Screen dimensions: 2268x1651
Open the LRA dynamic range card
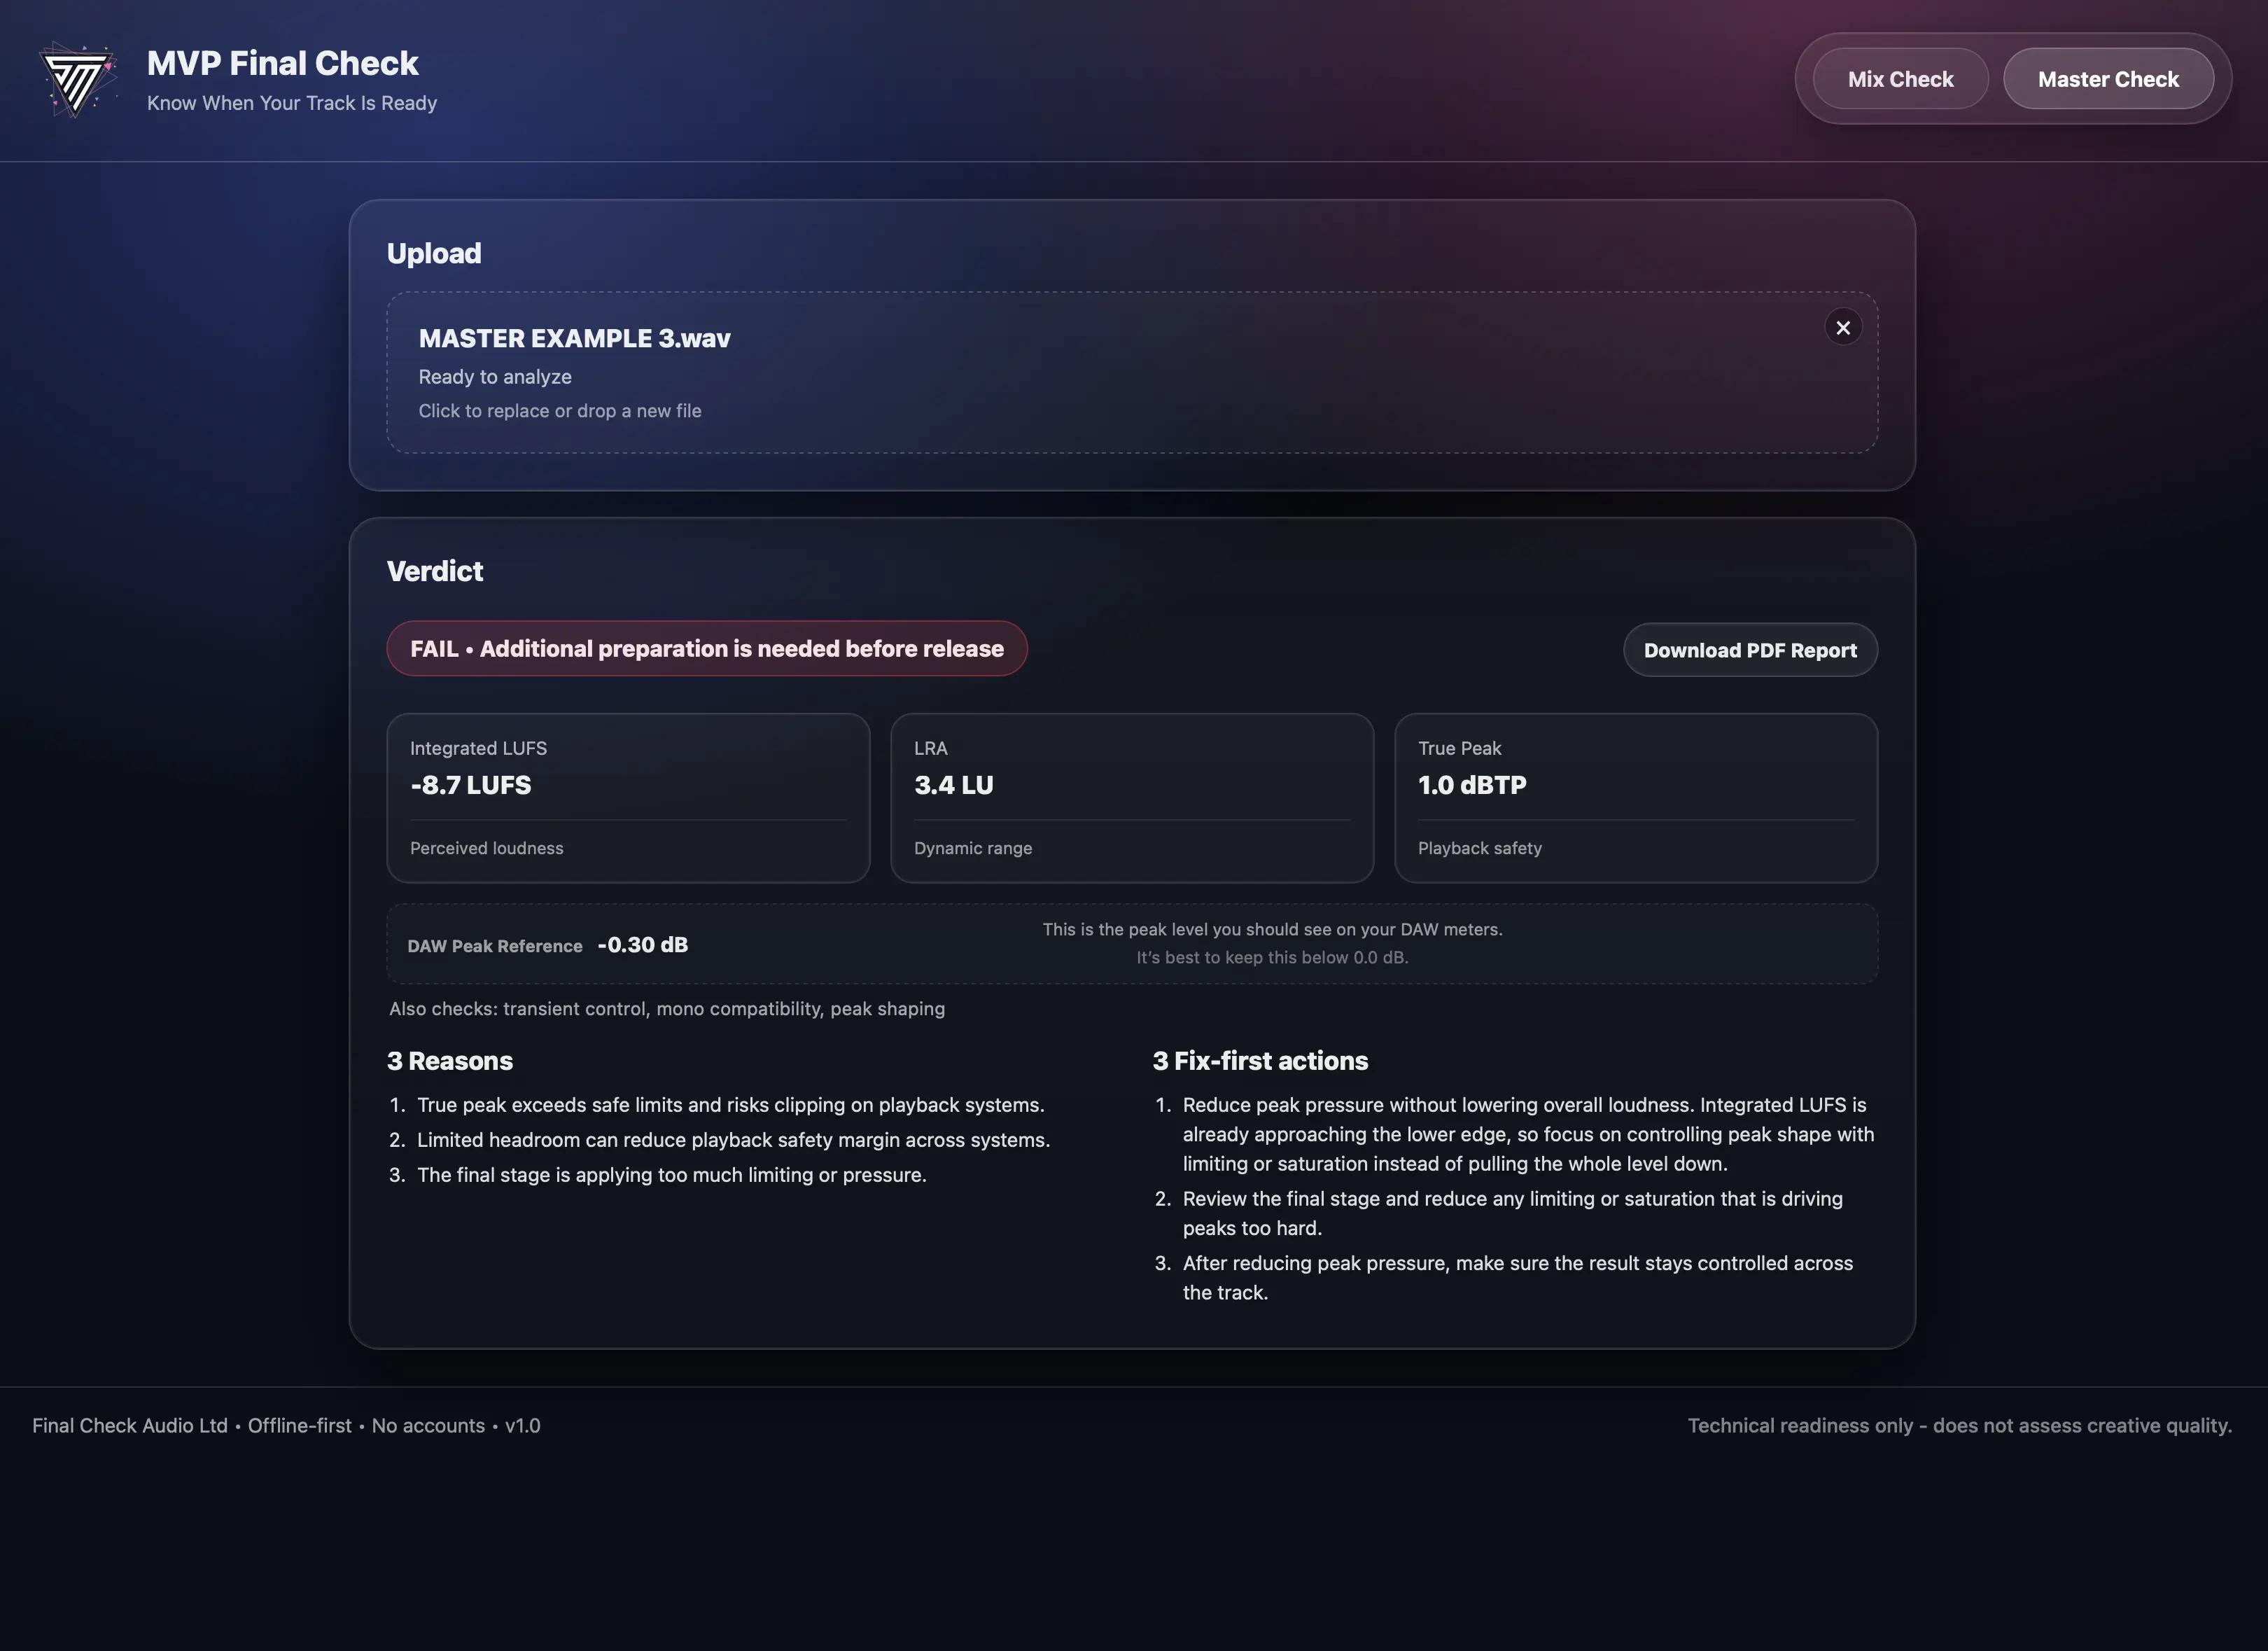click(x=1131, y=797)
